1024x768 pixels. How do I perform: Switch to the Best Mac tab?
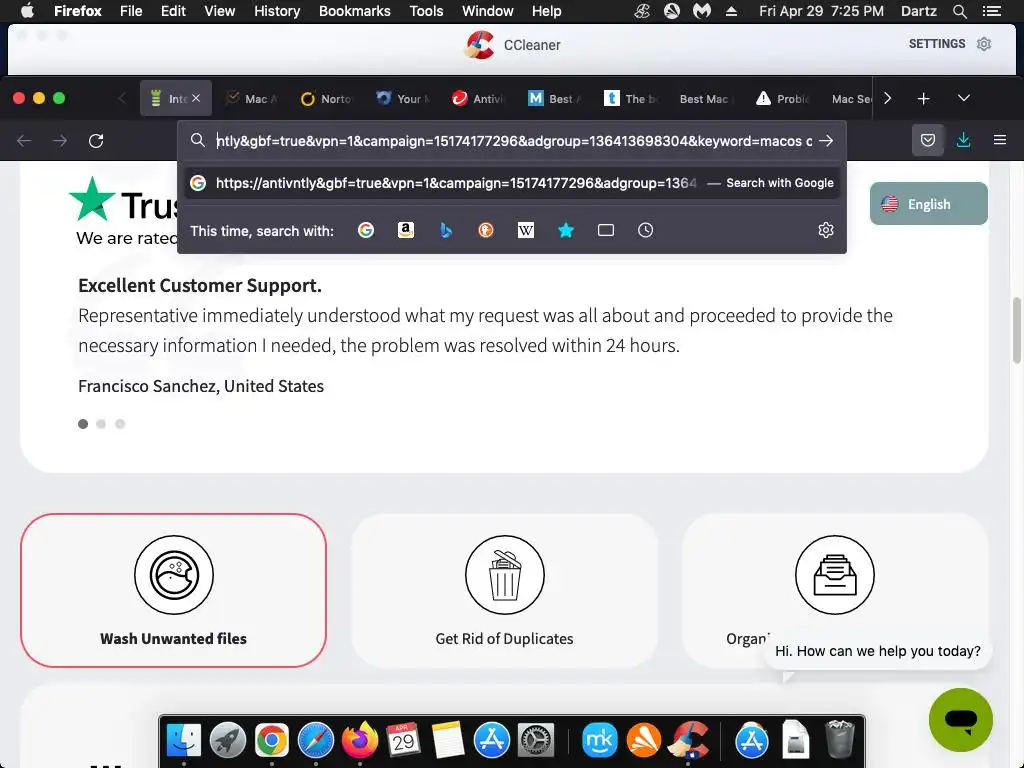point(705,99)
